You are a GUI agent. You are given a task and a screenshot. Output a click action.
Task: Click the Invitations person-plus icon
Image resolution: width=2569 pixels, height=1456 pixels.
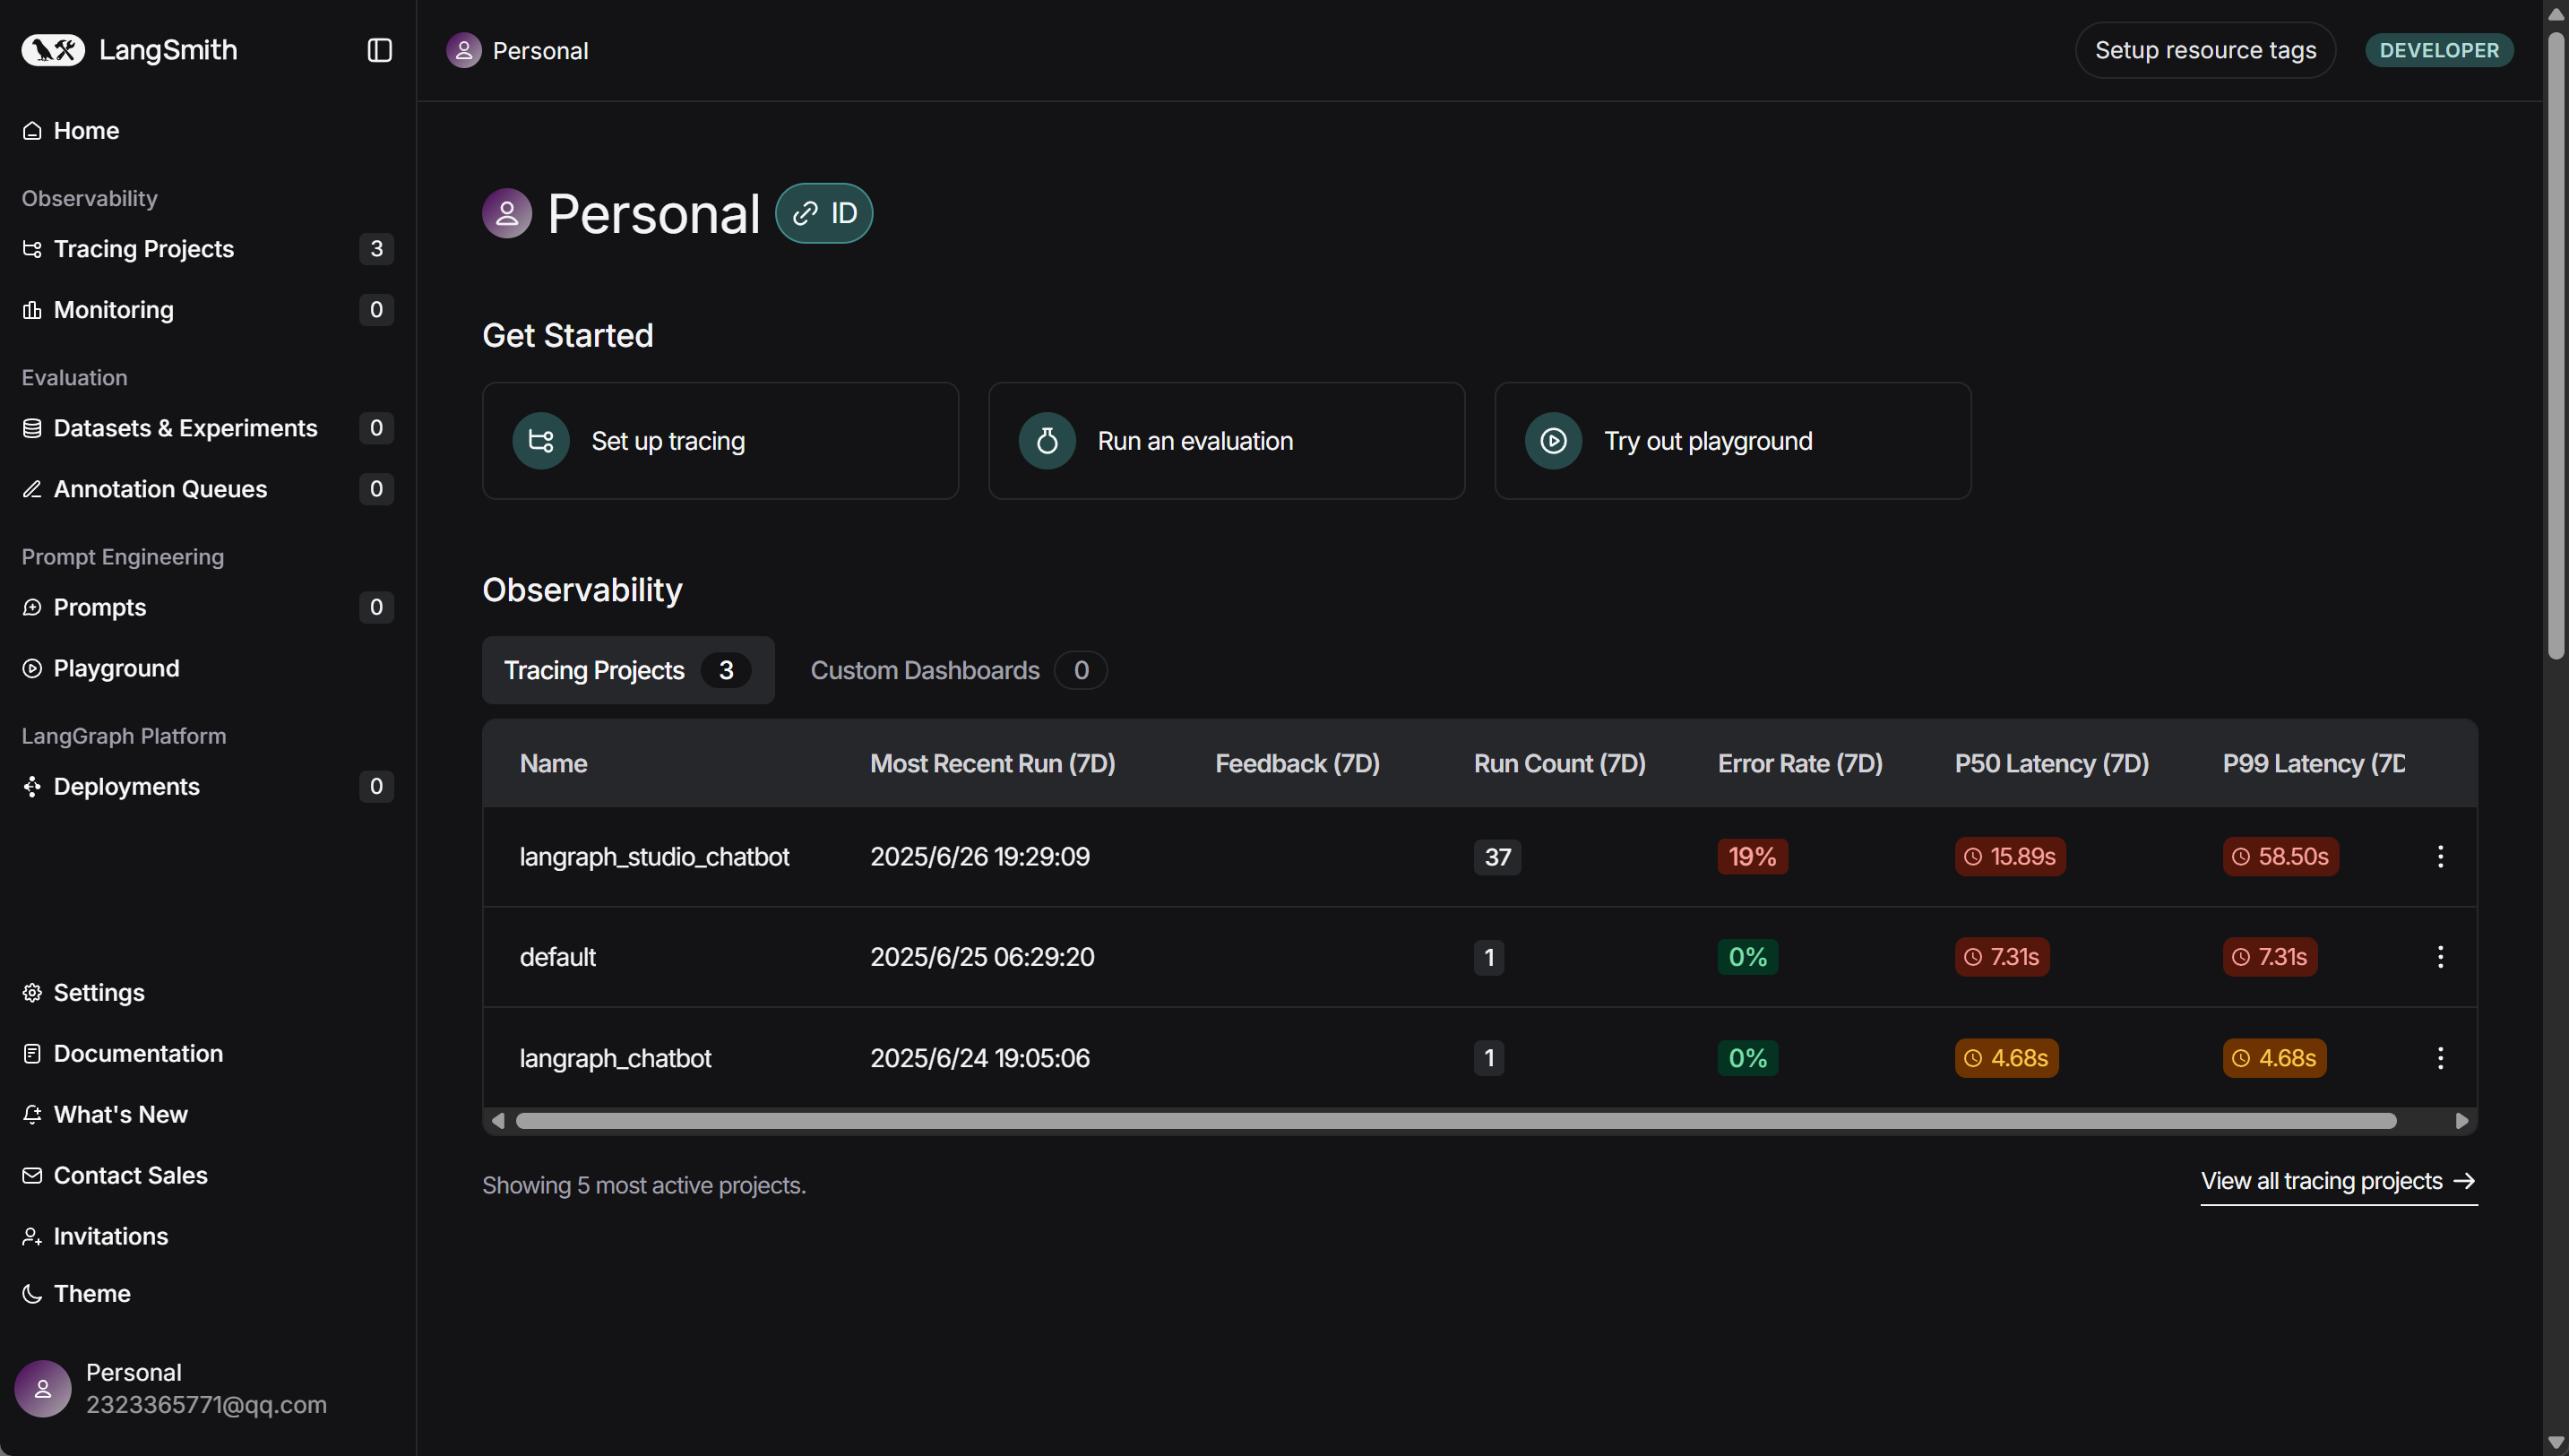[x=32, y=1236]
